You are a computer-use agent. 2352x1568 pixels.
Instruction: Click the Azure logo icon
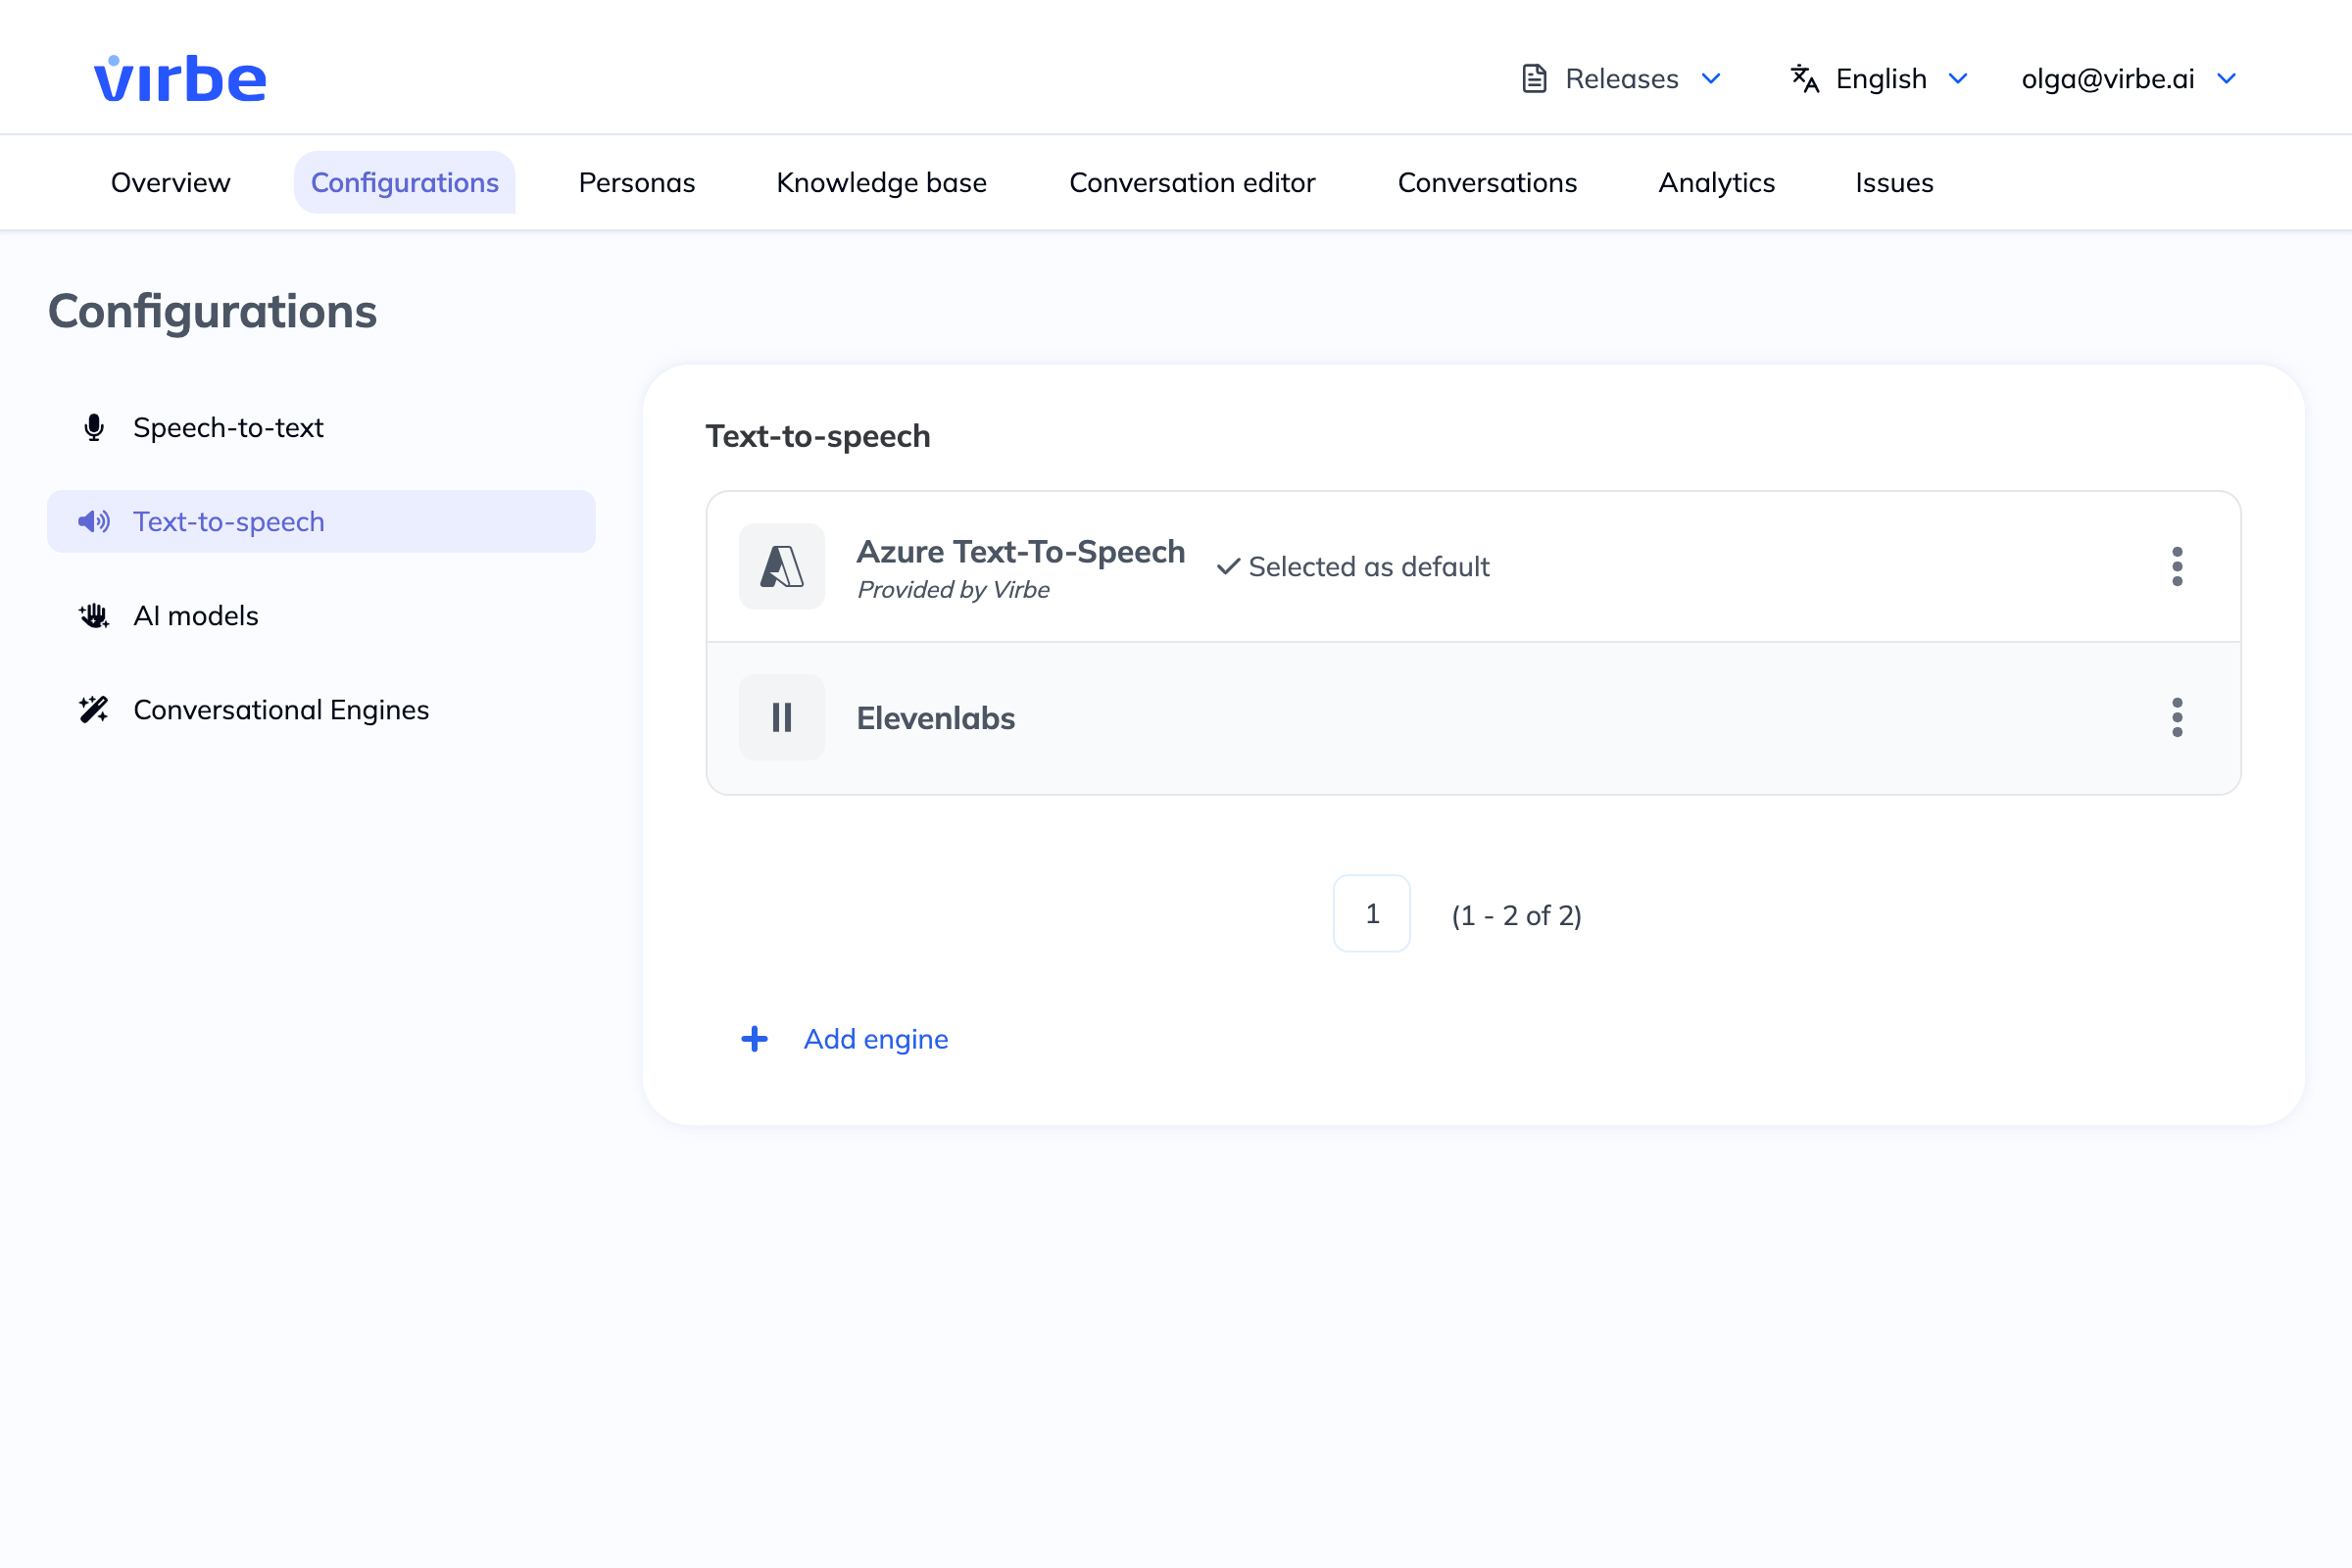(x=782, y=566)
